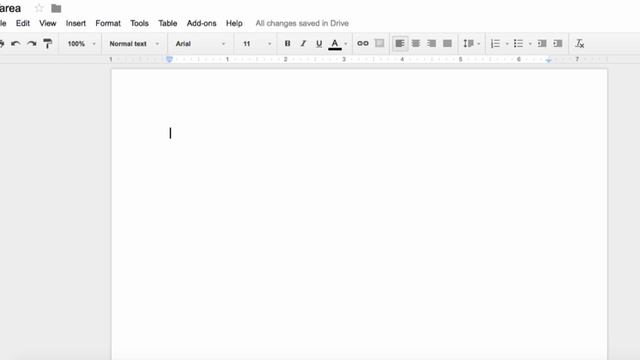Apply a numbered list

(495, 43)
